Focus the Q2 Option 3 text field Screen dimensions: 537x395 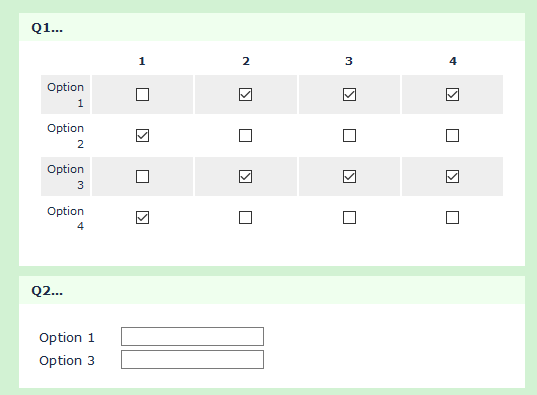192,359
